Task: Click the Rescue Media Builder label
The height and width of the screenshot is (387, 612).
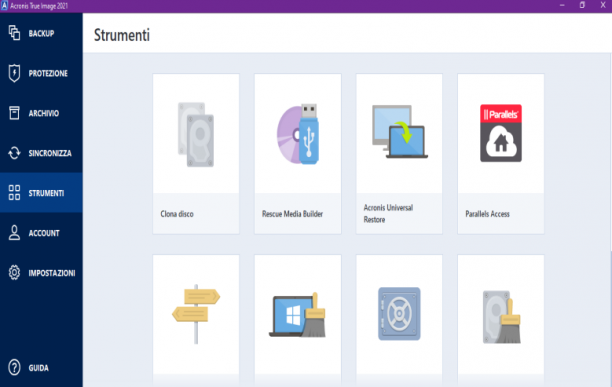Action: pos(292,214)
